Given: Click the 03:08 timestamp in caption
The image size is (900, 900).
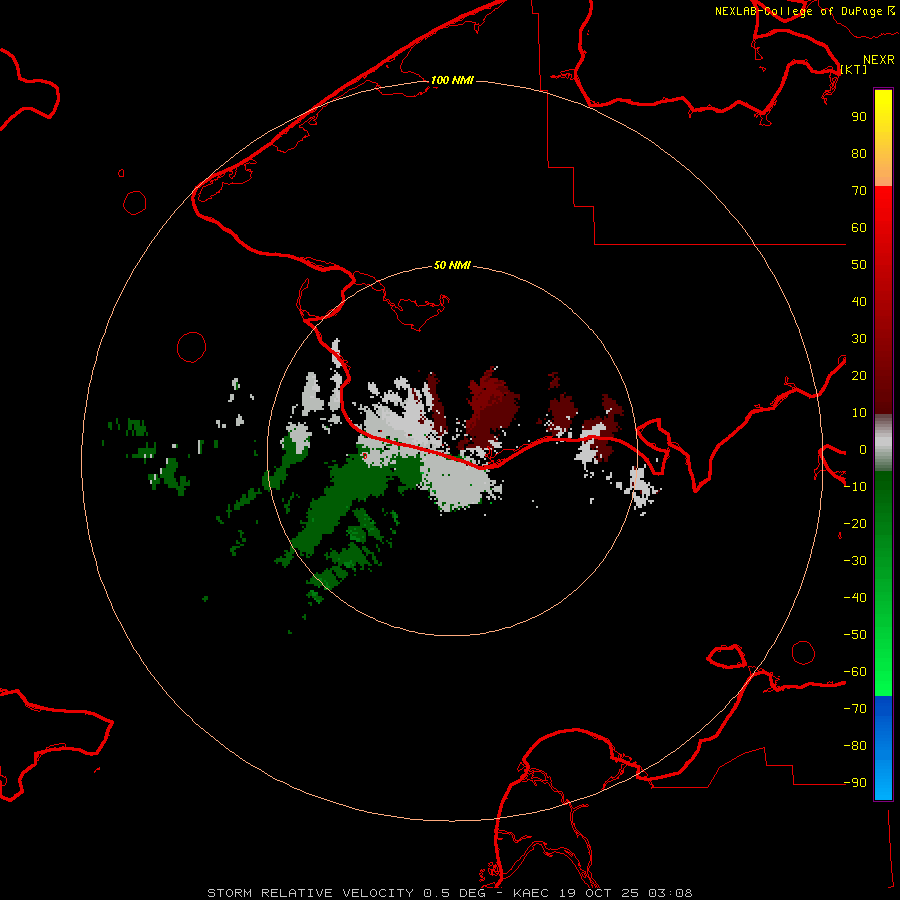Looking at the screenshot, I should 670,893.
